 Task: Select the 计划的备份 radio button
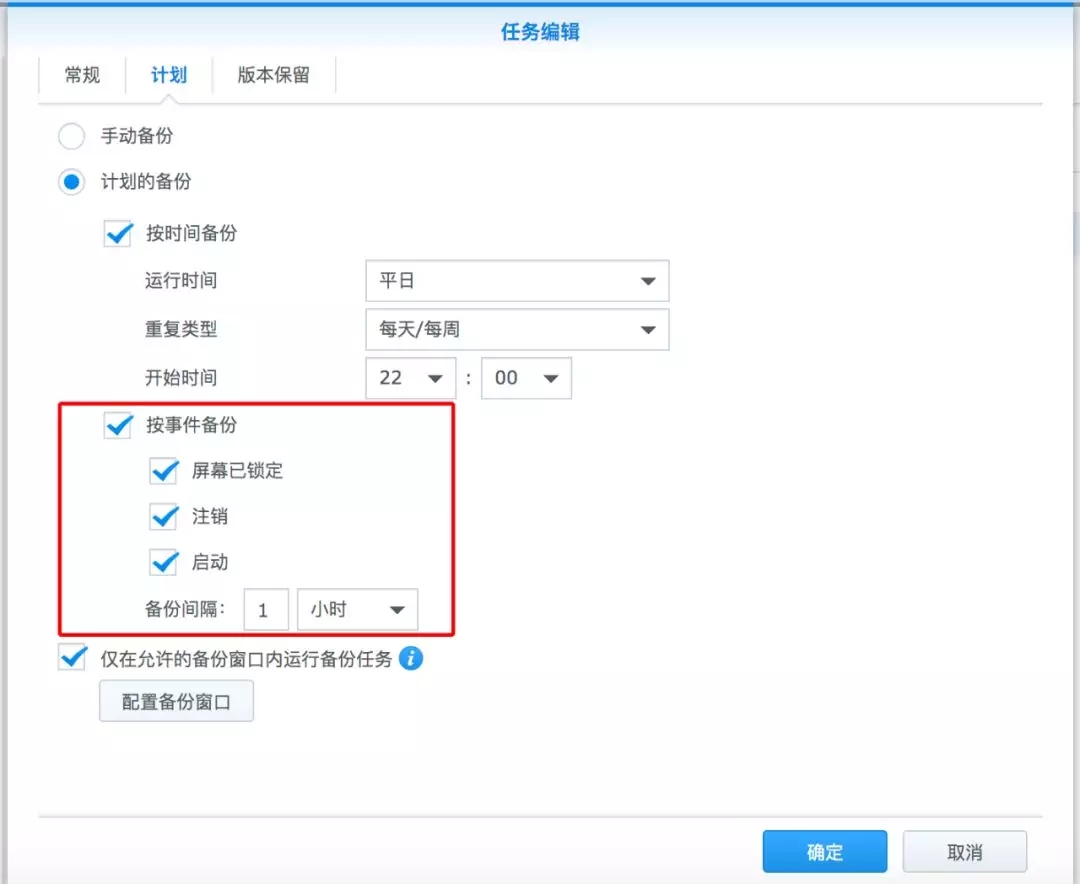coord(71,182)
